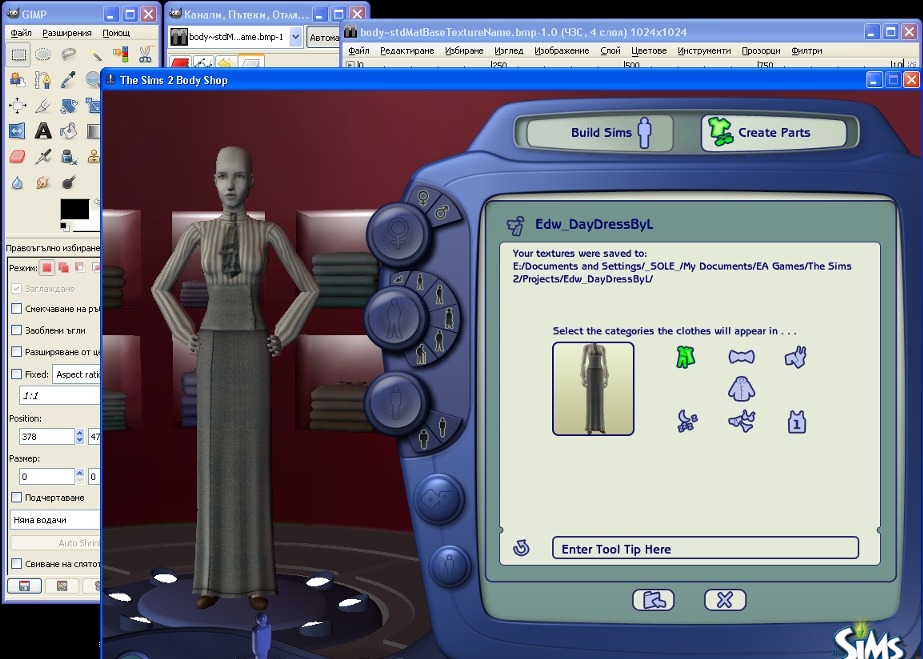Toggle the Смекчаване checkbox in GIMP options
Screen dimensions: 923x659
[16, 308]
